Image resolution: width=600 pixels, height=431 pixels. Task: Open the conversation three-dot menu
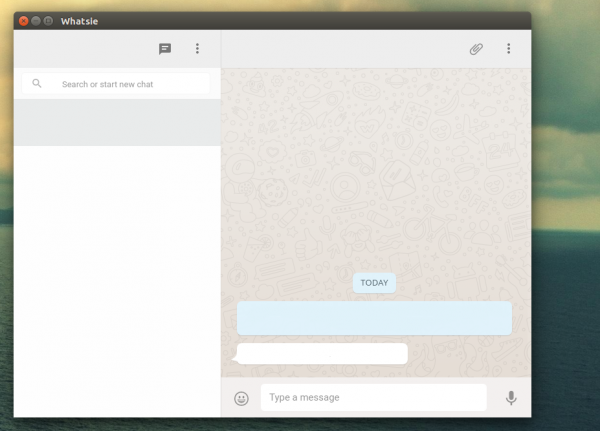click(509, 49)
